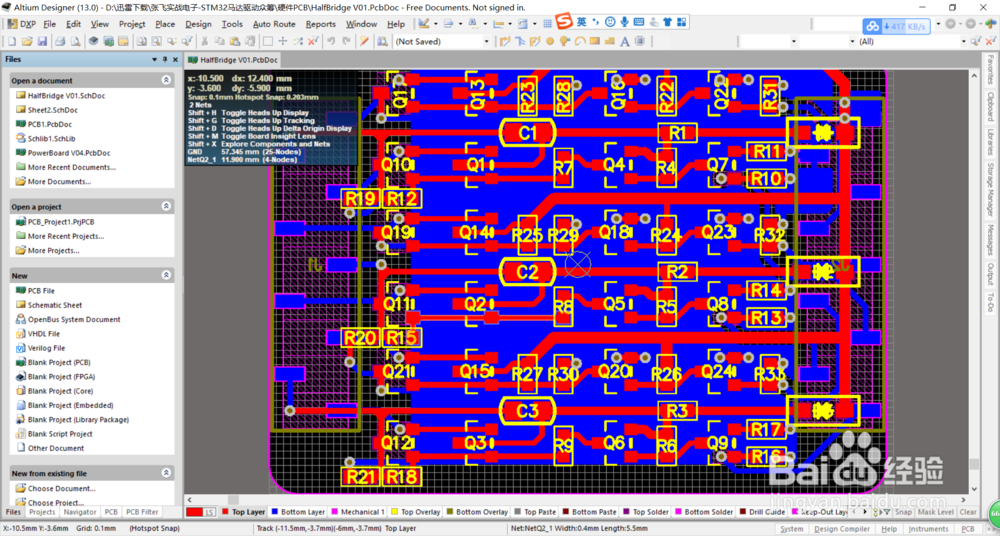The image size is (1000, 536).
Task: Open the (Not Saved) view configuration dropdown
Action: [x=487, y=41]
